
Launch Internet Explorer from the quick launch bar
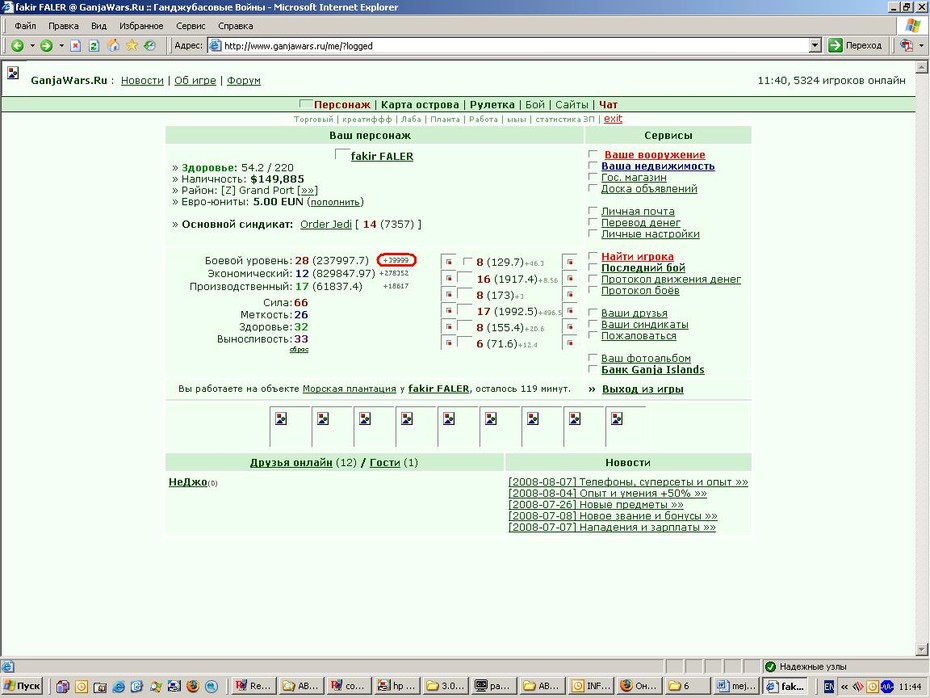click(x=119, y=686)
